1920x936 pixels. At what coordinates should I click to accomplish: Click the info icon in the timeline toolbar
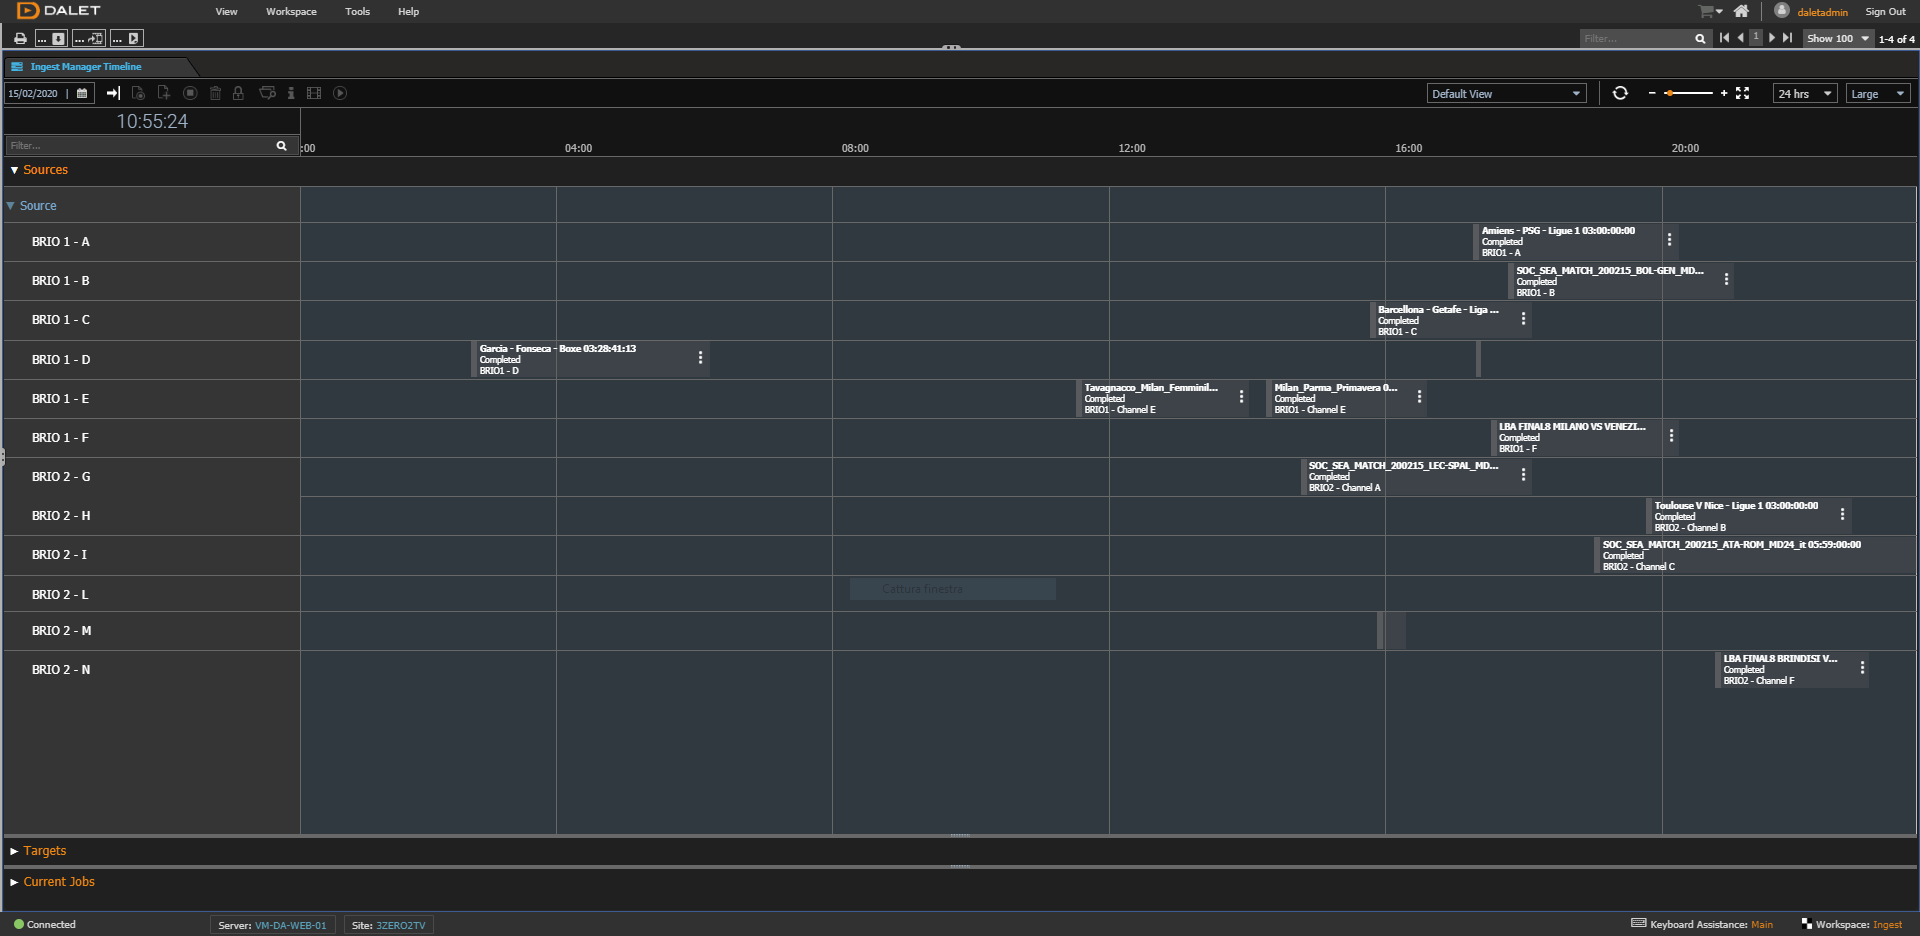tap(291, 93)
